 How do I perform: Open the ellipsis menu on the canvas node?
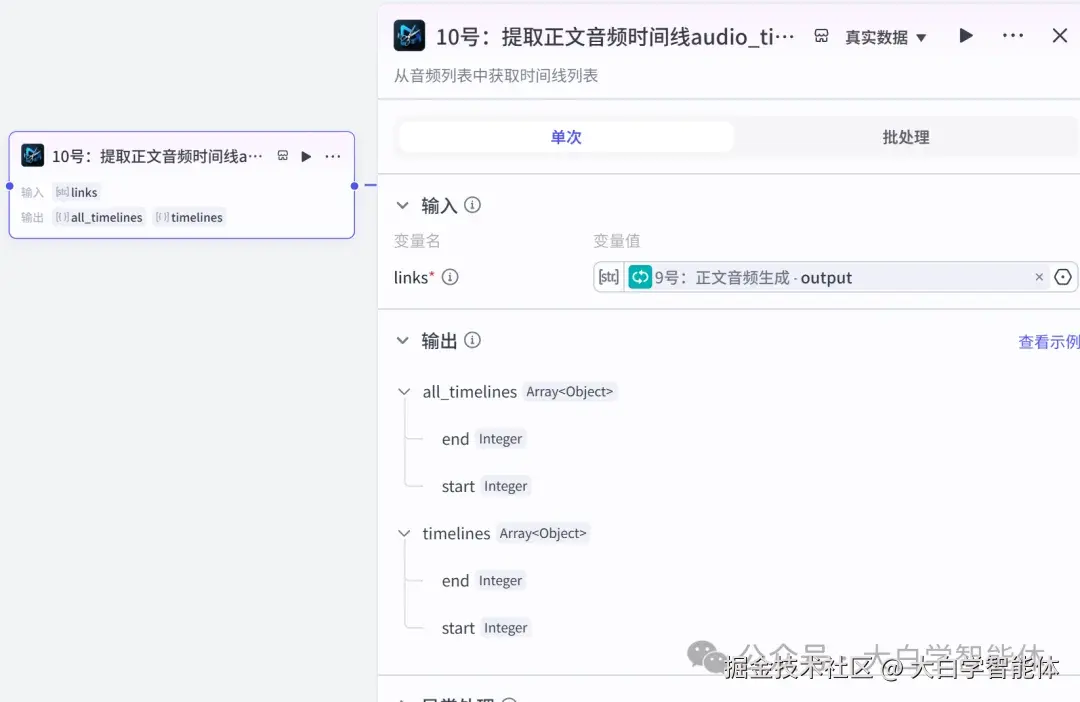point(332,156)
